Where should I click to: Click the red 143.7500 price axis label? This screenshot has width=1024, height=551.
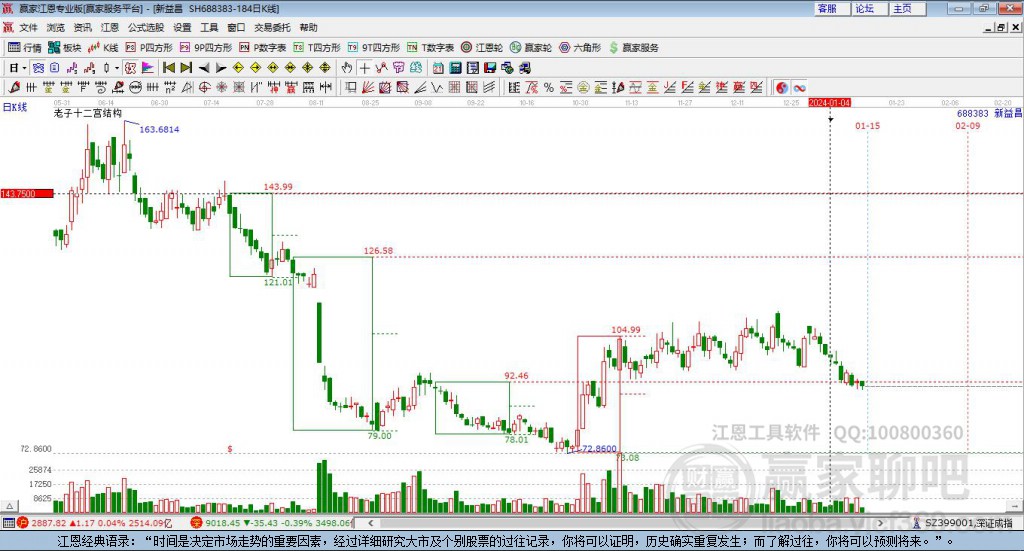pyautogui.click(x=27, y=194)
